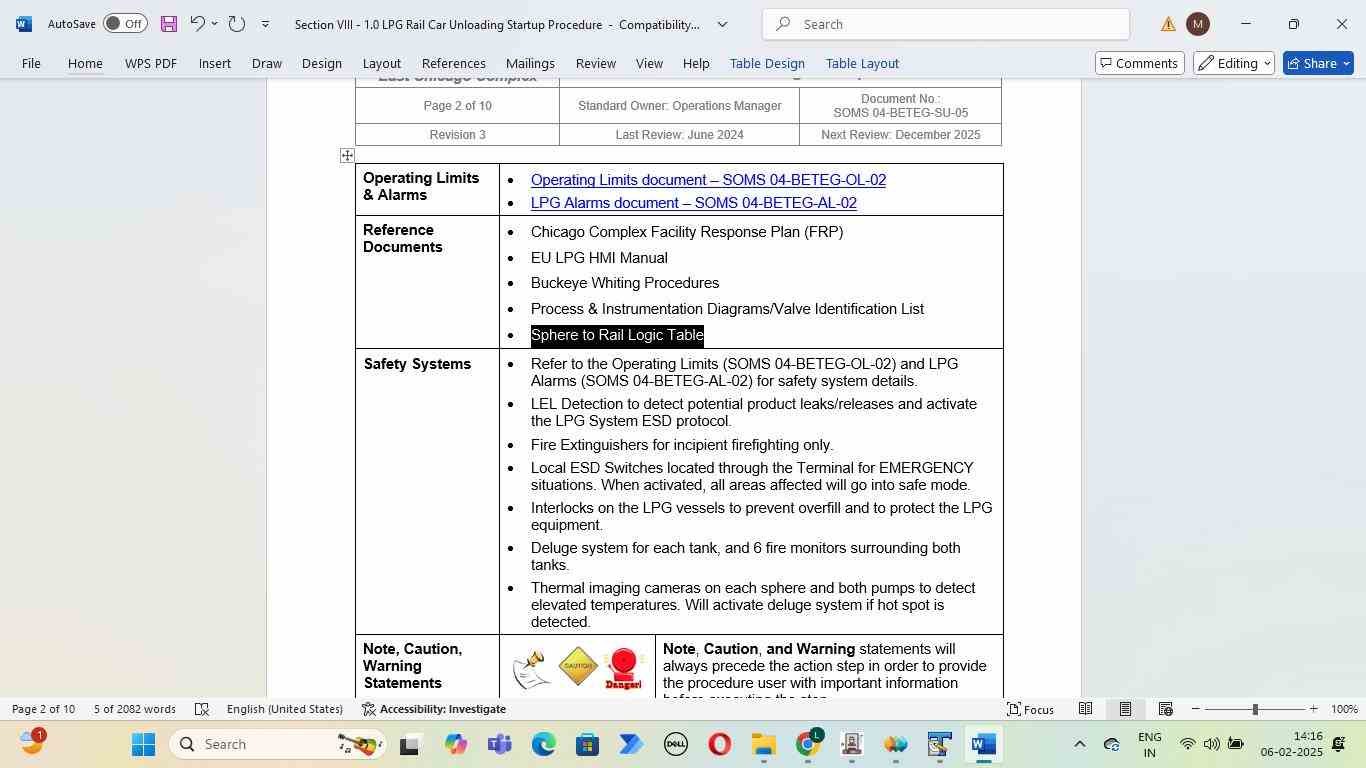
Task: Open Microsoft Edge from taskbar
Action: click(x=543, y=744)
